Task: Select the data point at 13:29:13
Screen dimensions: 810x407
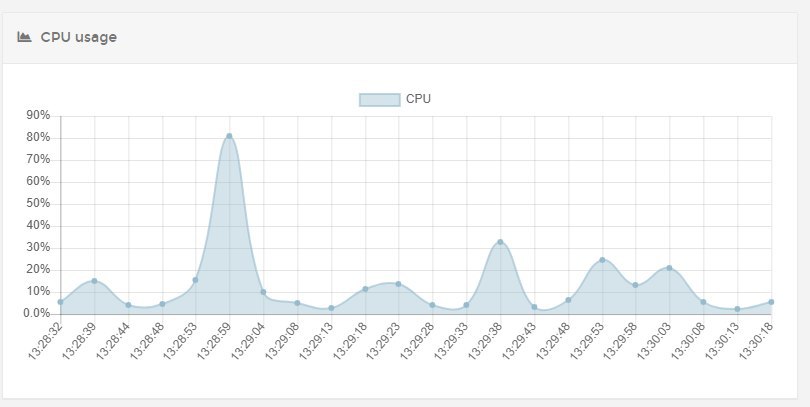Action: point(331,308)
